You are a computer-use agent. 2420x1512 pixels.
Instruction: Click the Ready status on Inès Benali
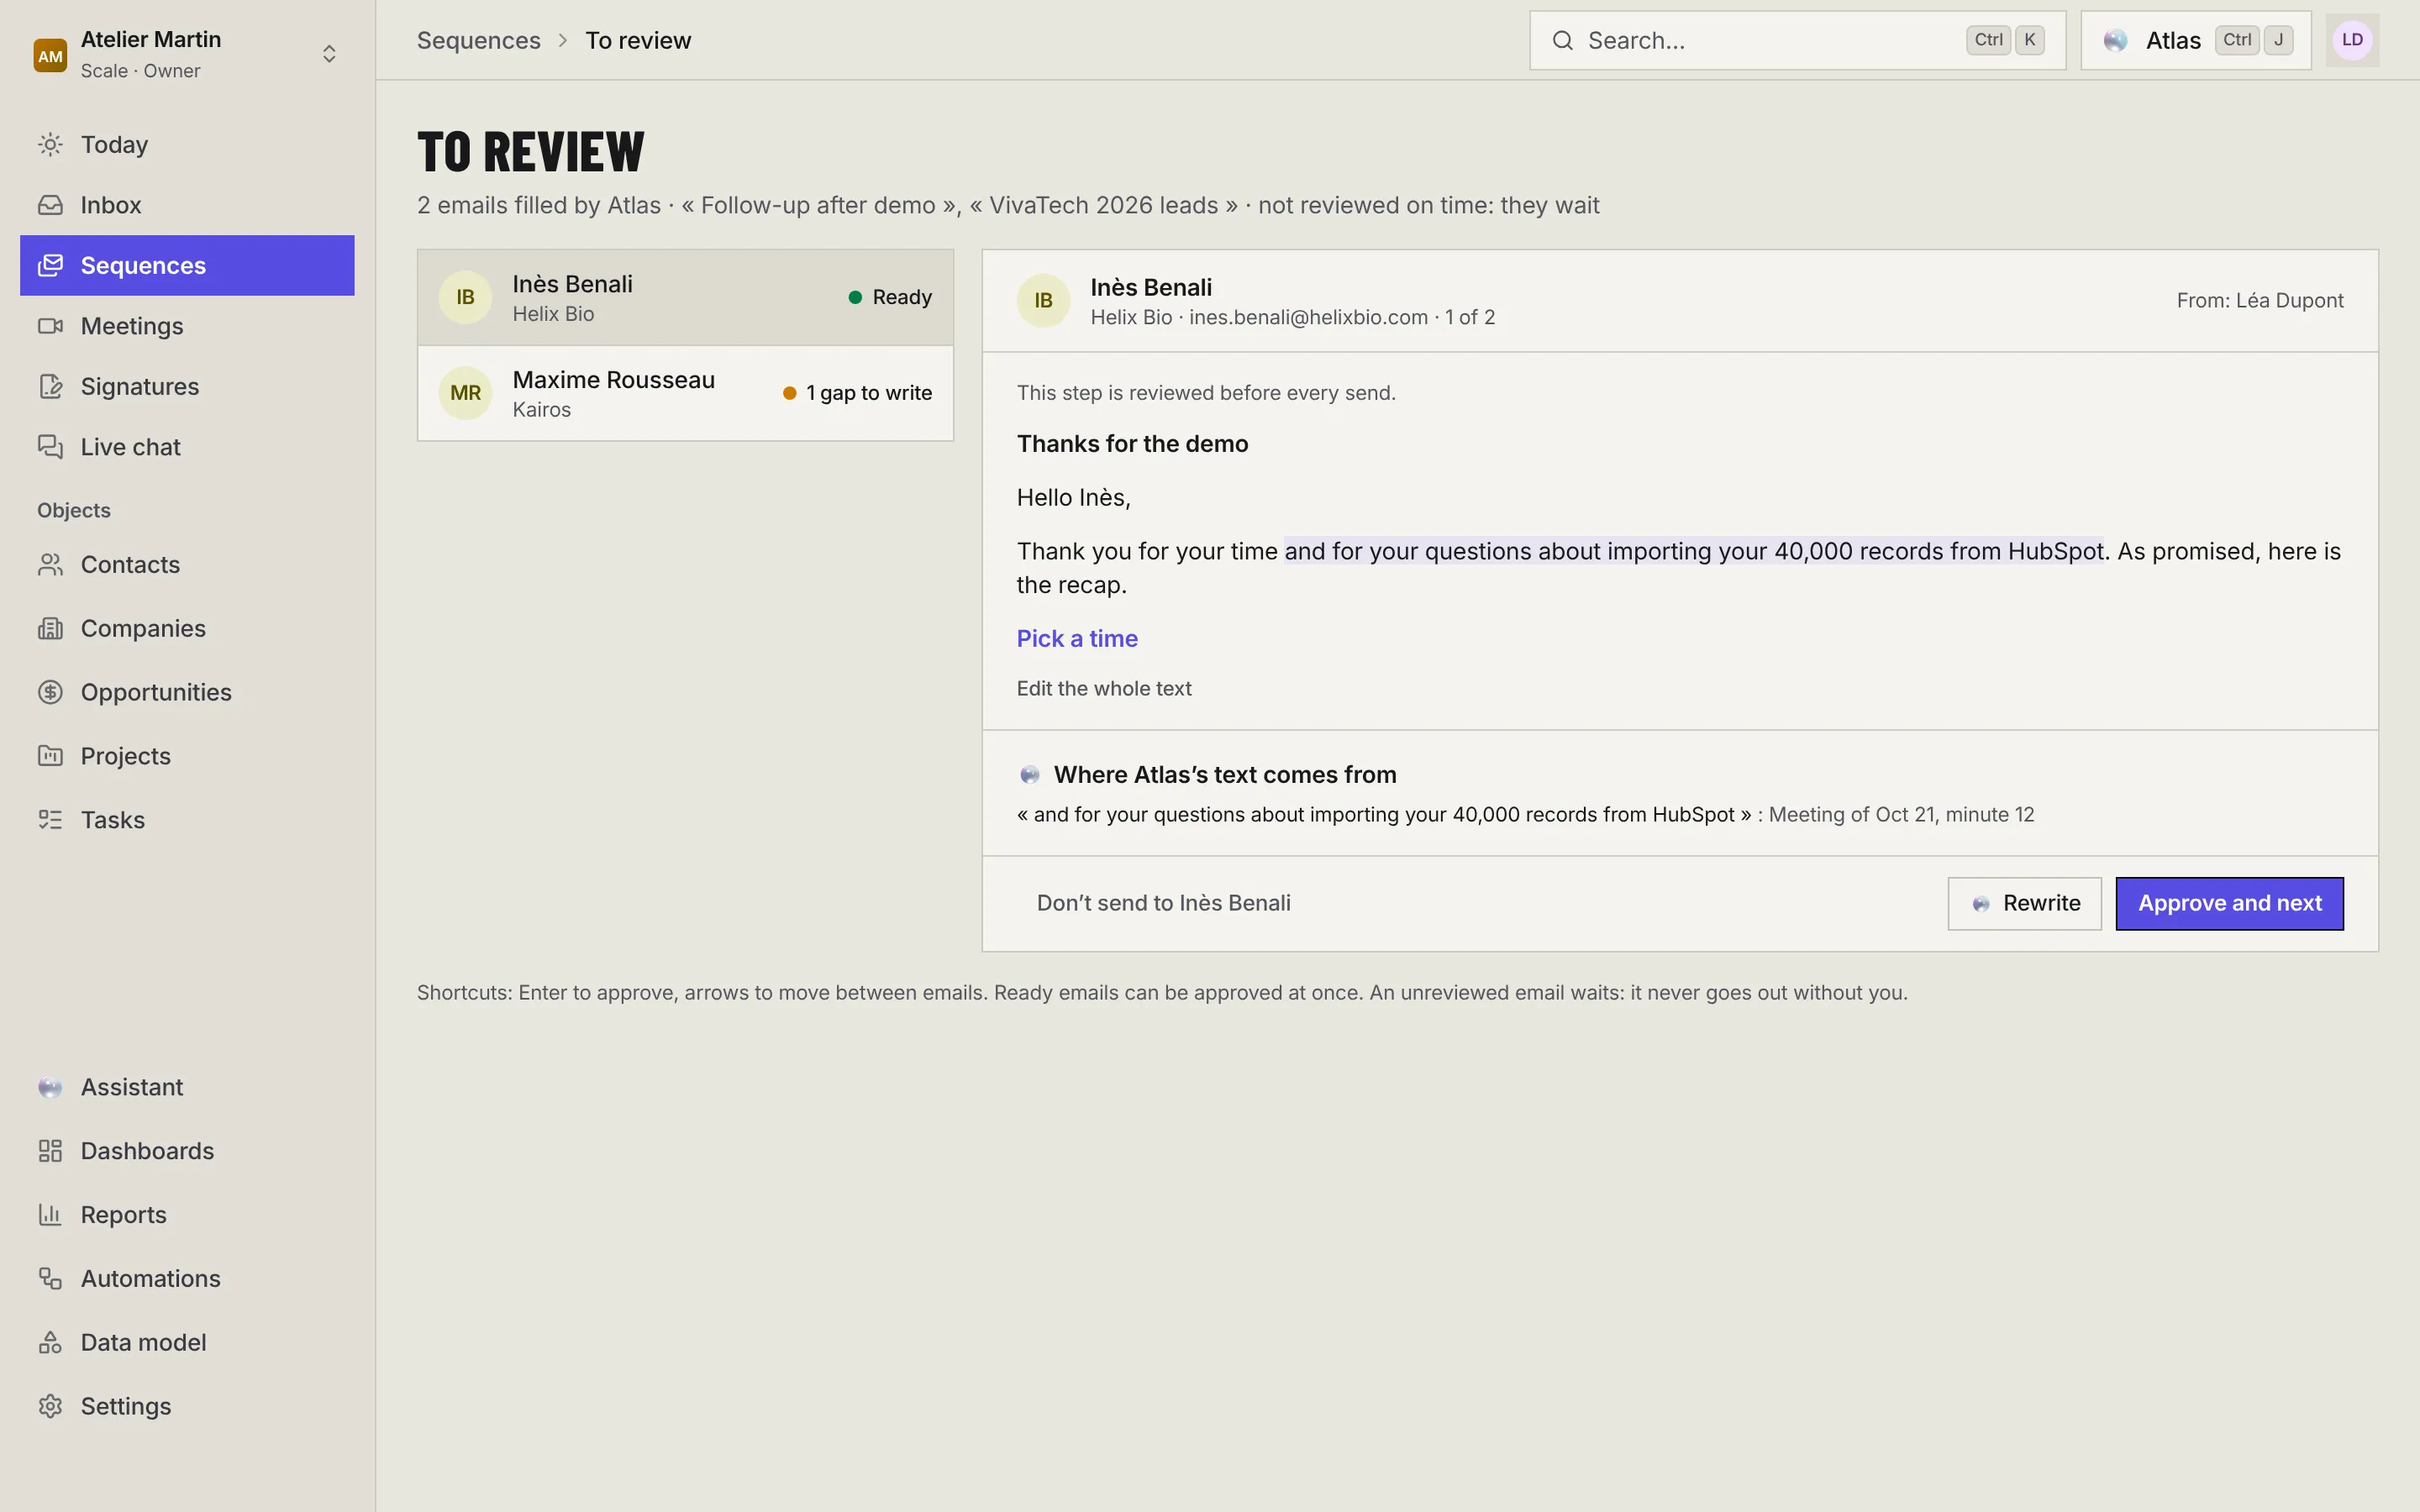click(890, 297)
